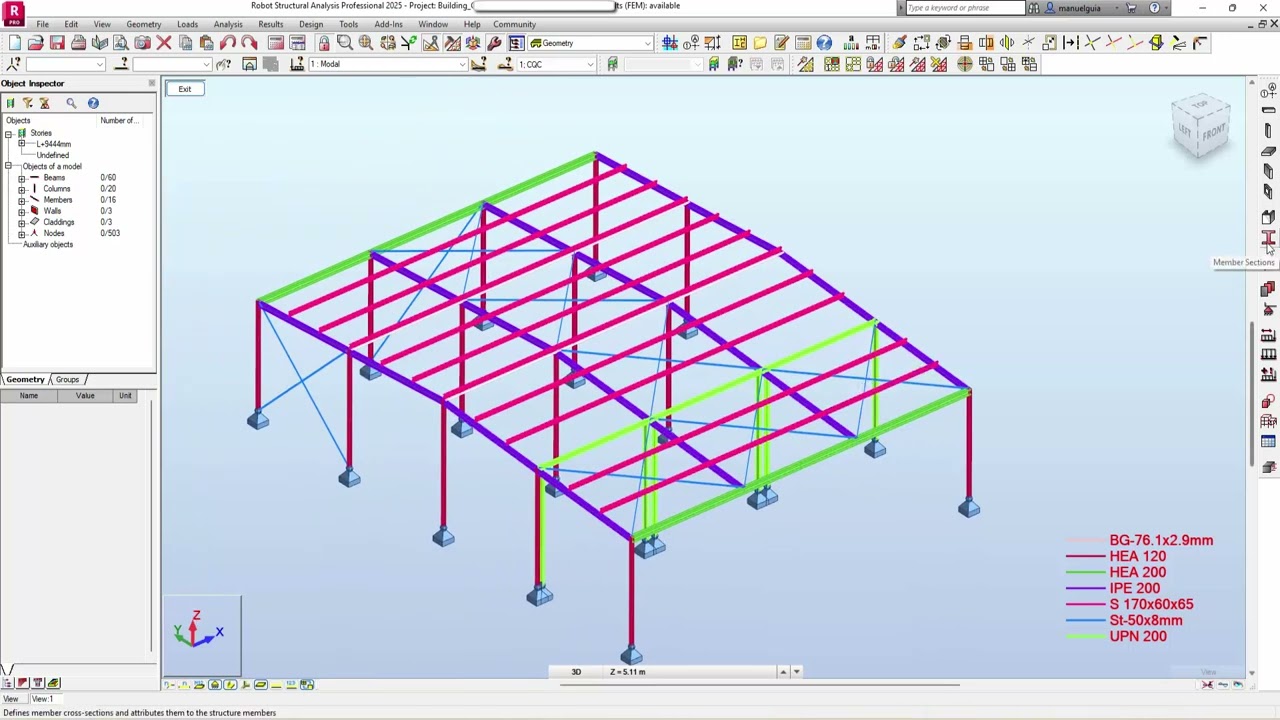Click the search magnifier in Object Inspector
This screenshot has height=720, width=1280.
tap(71, 103)
